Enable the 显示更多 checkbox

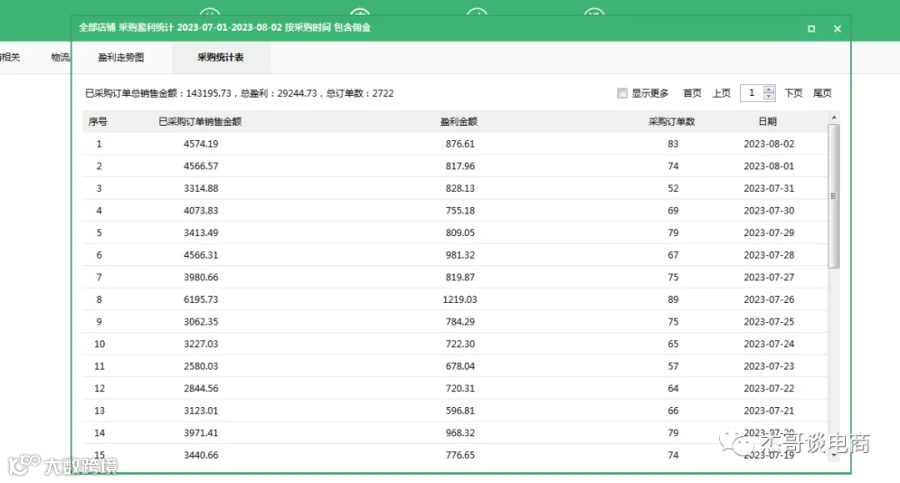622,93
